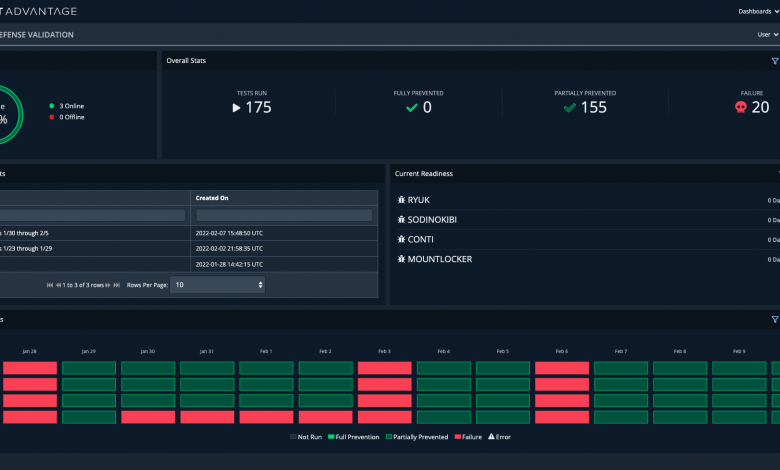Click the red Offline status dot
The height and width of the screenshot is (470, 780).
click(52, 117)
